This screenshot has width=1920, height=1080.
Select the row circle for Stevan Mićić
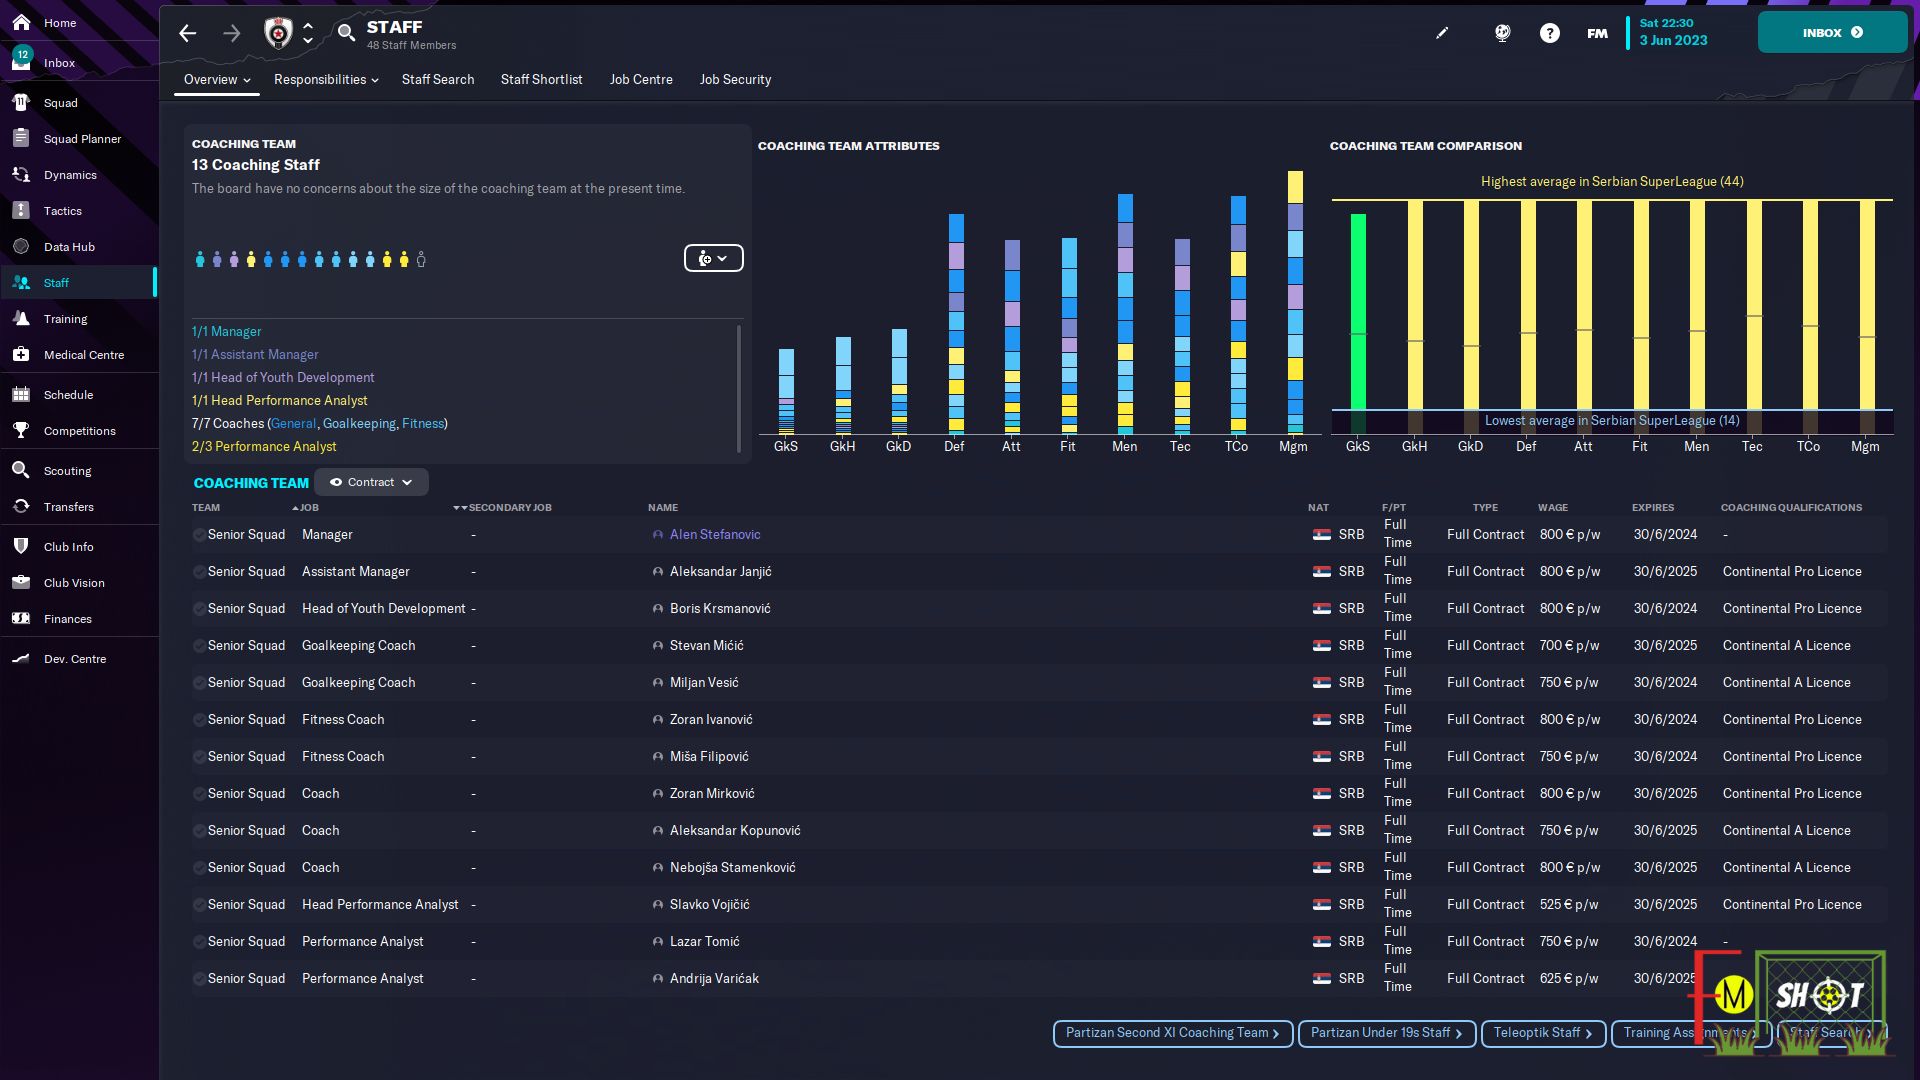(199, 646)
